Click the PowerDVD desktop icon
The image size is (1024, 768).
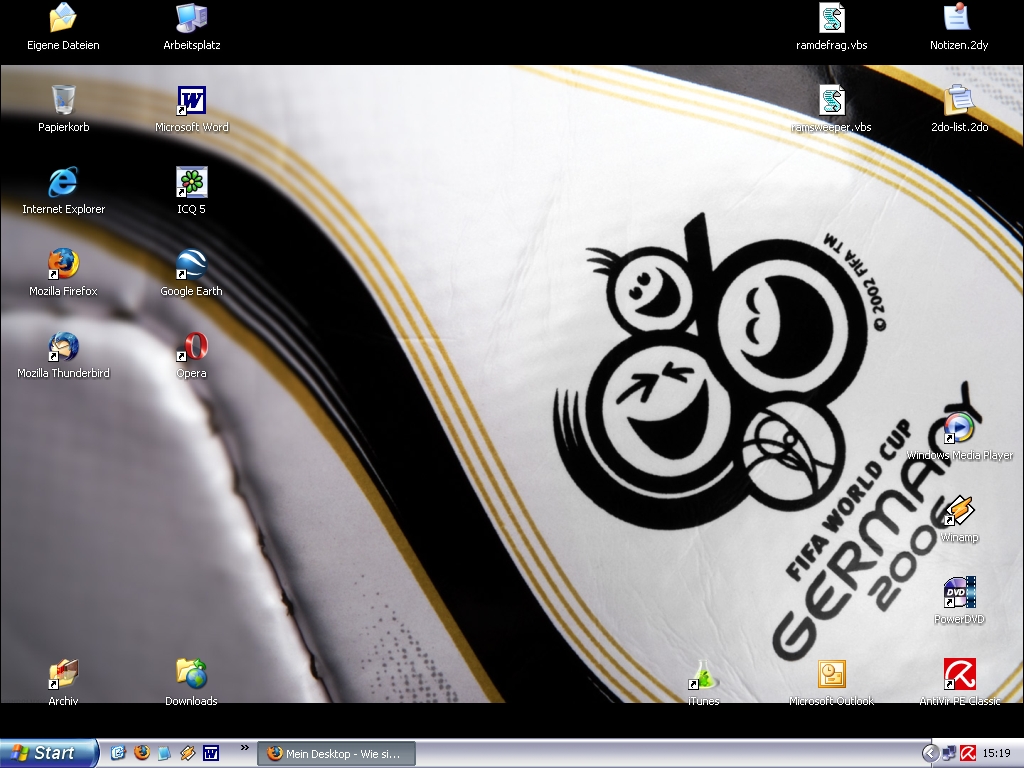[x=959, y=593]
